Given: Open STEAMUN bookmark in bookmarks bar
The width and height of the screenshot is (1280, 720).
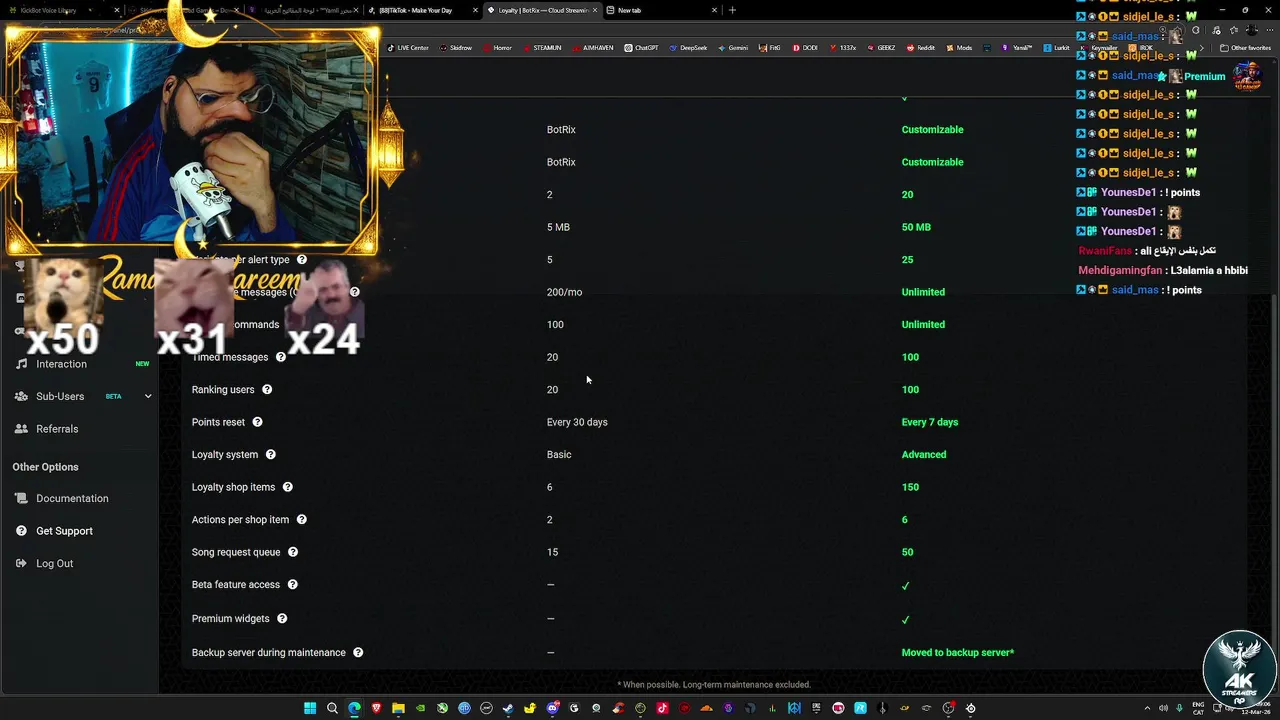Looking at the screenshot, I should click(542, 48).
